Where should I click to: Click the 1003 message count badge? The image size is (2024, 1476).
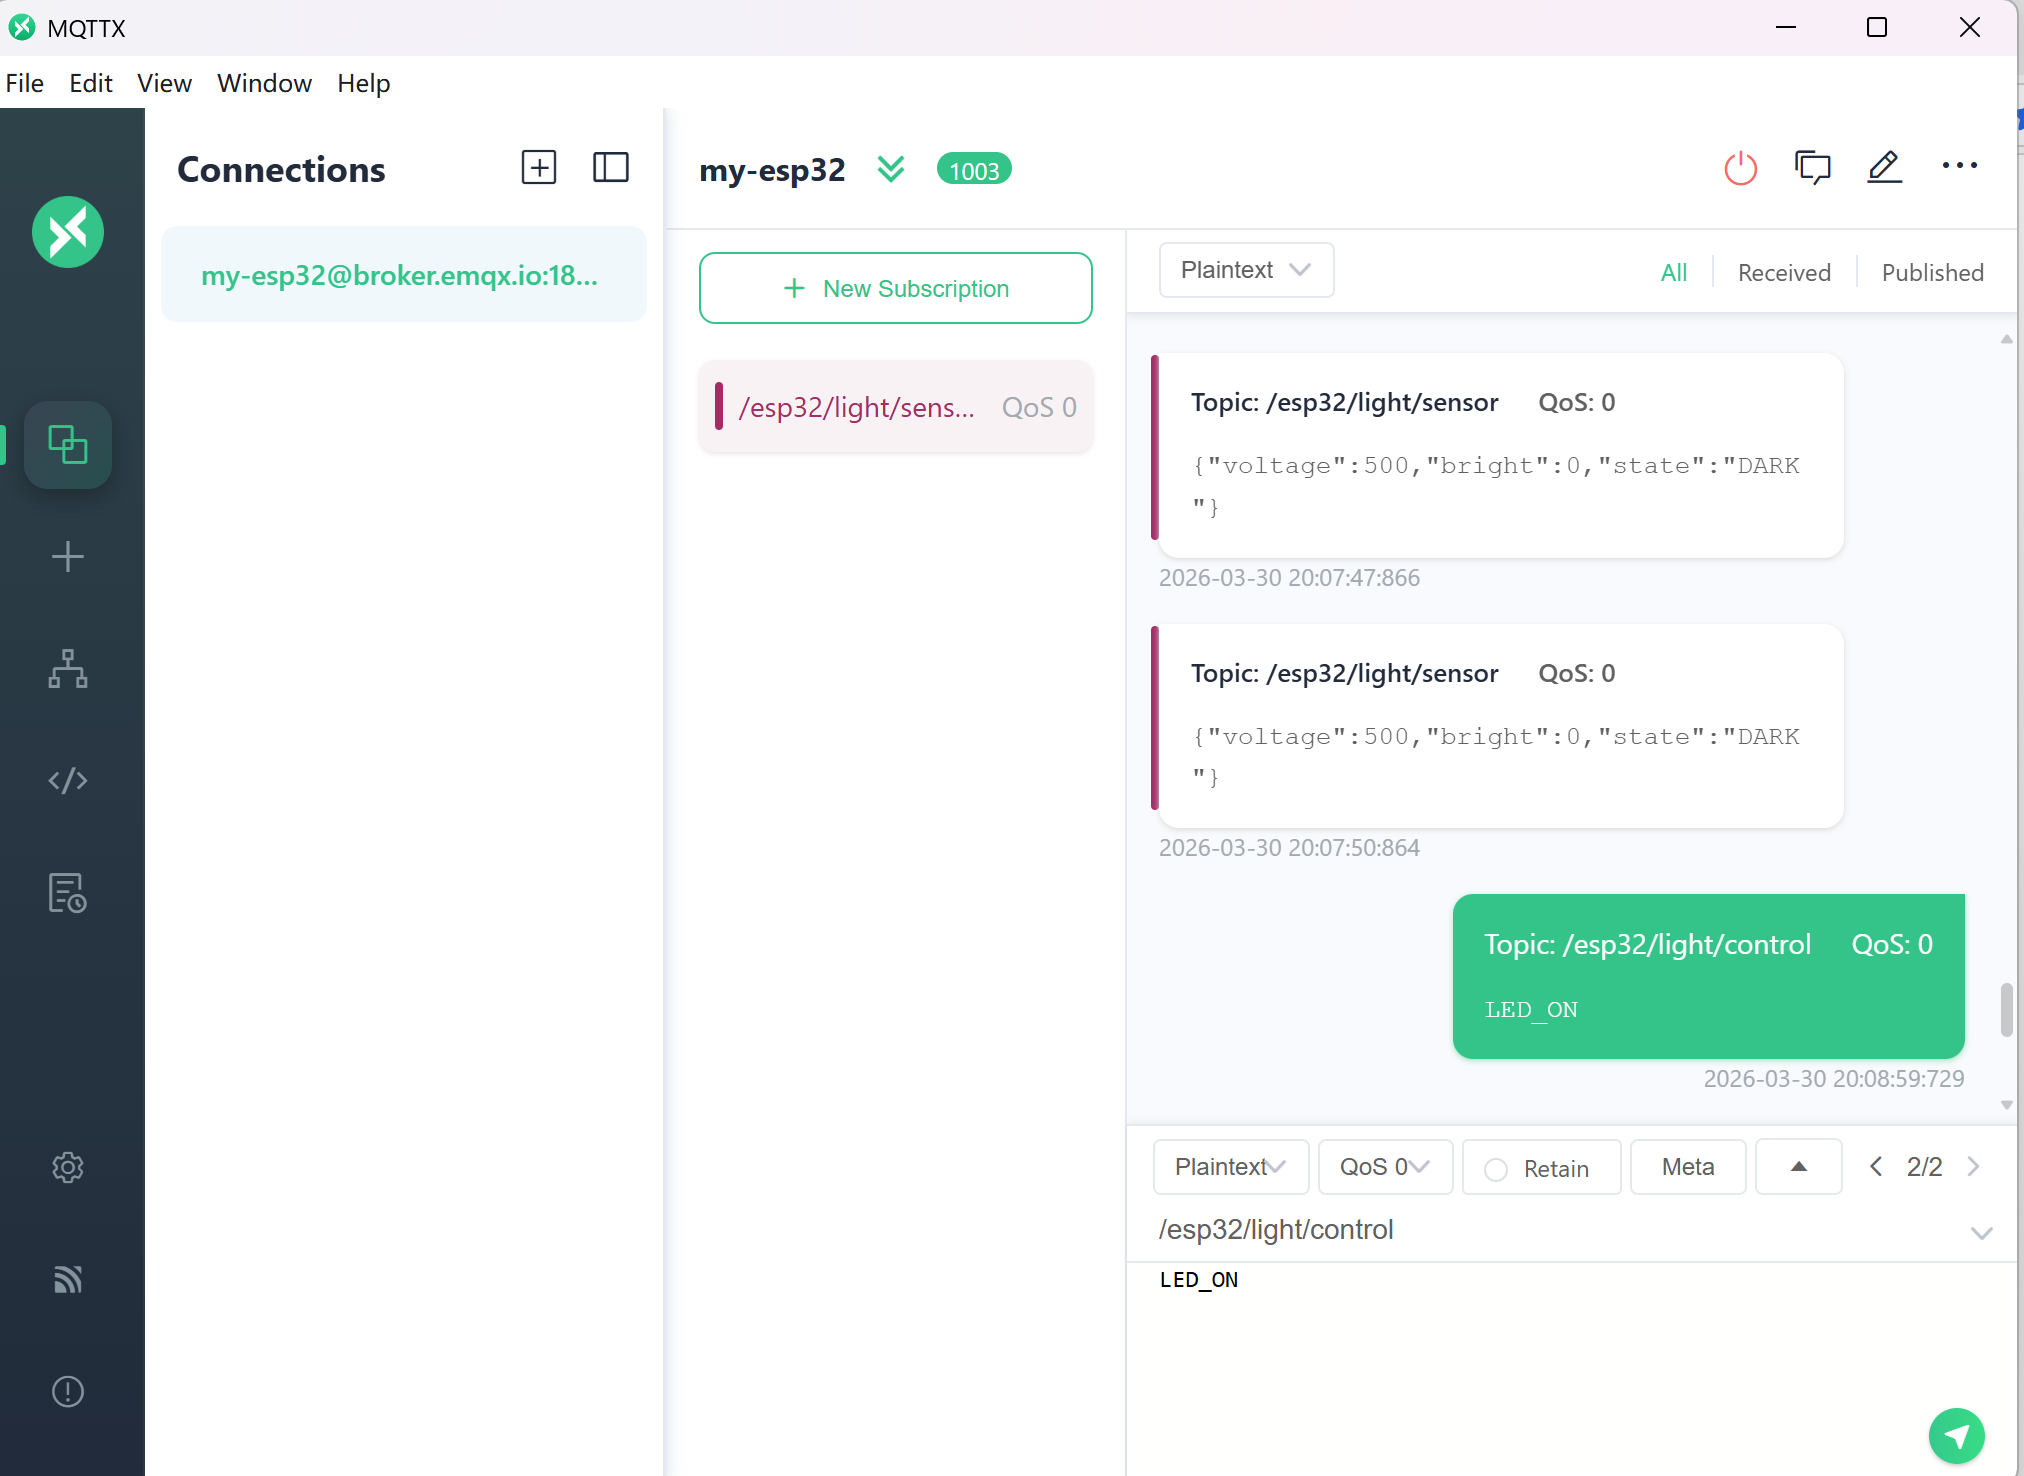pos(974,170)
